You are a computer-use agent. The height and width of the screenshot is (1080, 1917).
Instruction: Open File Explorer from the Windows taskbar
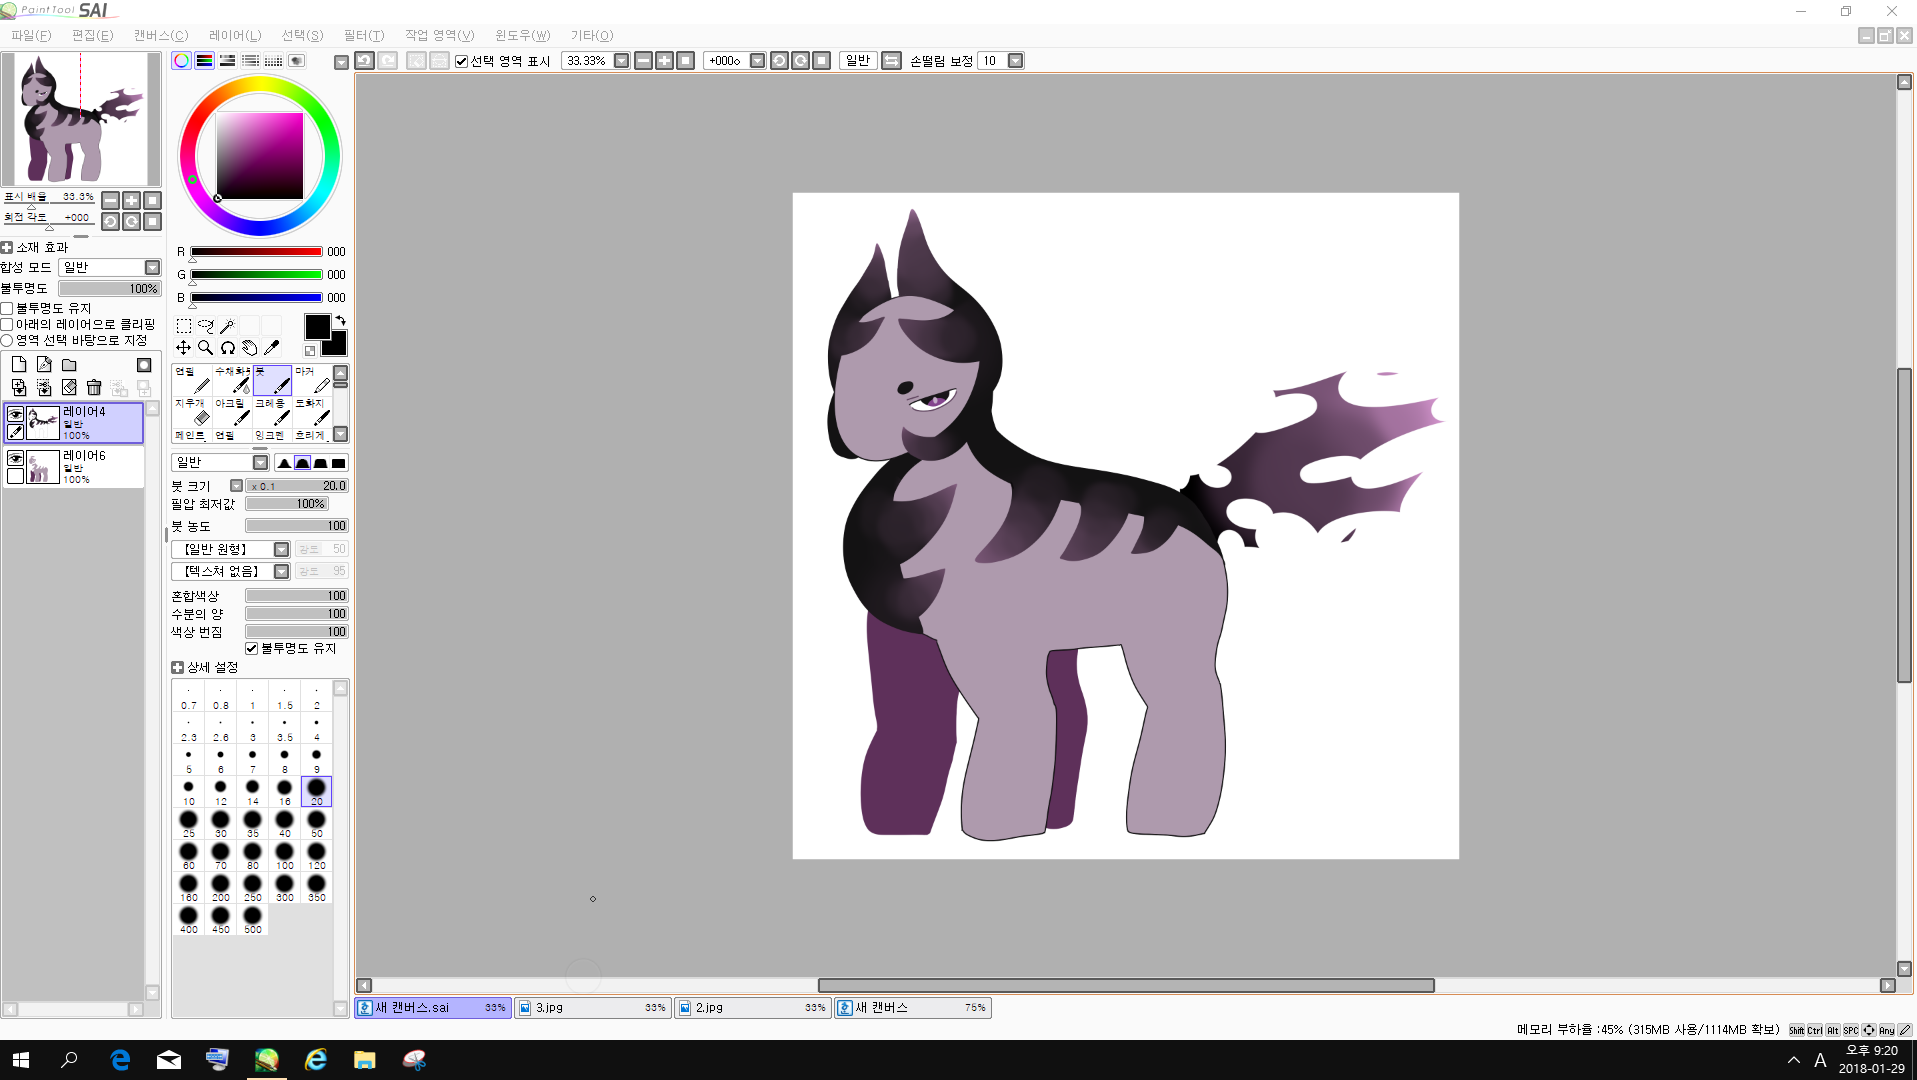364,1060
